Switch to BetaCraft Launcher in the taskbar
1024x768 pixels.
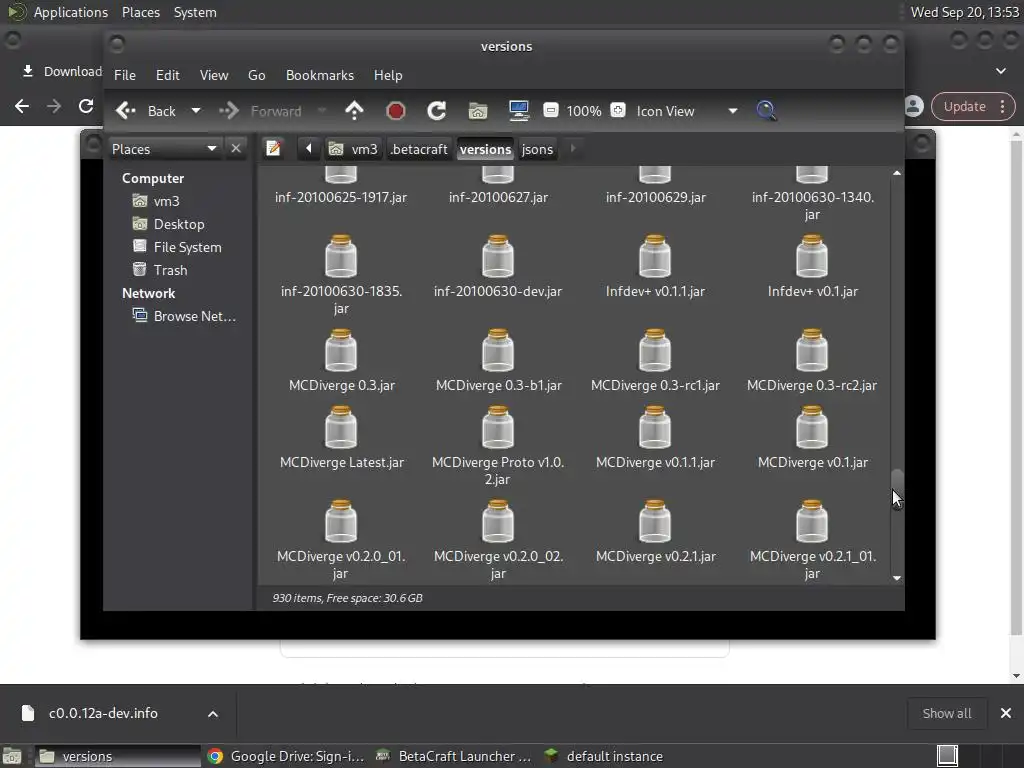tap(453, 756)
